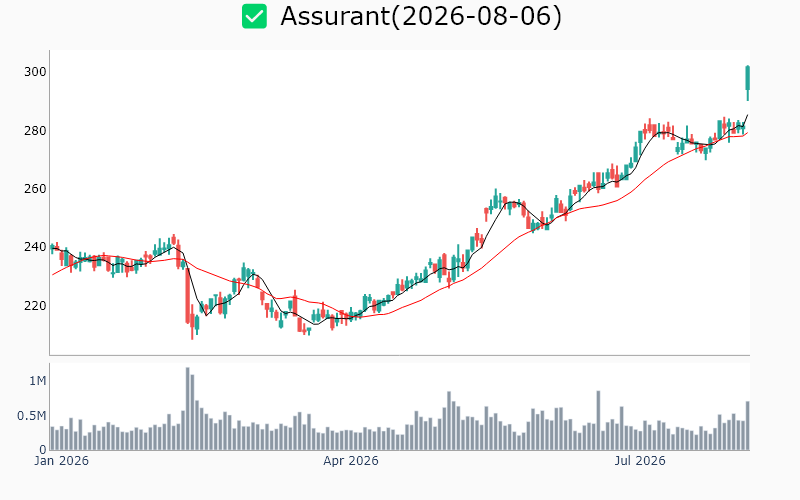Click the tallest volume bar in February

[188, 409]
